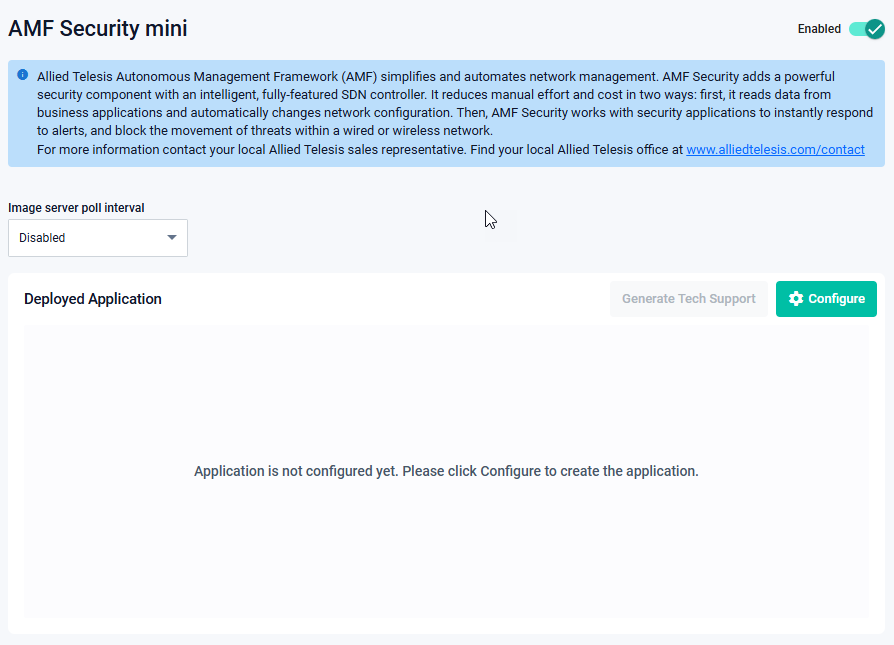Click the gear icon on the Configure button
The image size is (894, 645).
pos(796,299)
